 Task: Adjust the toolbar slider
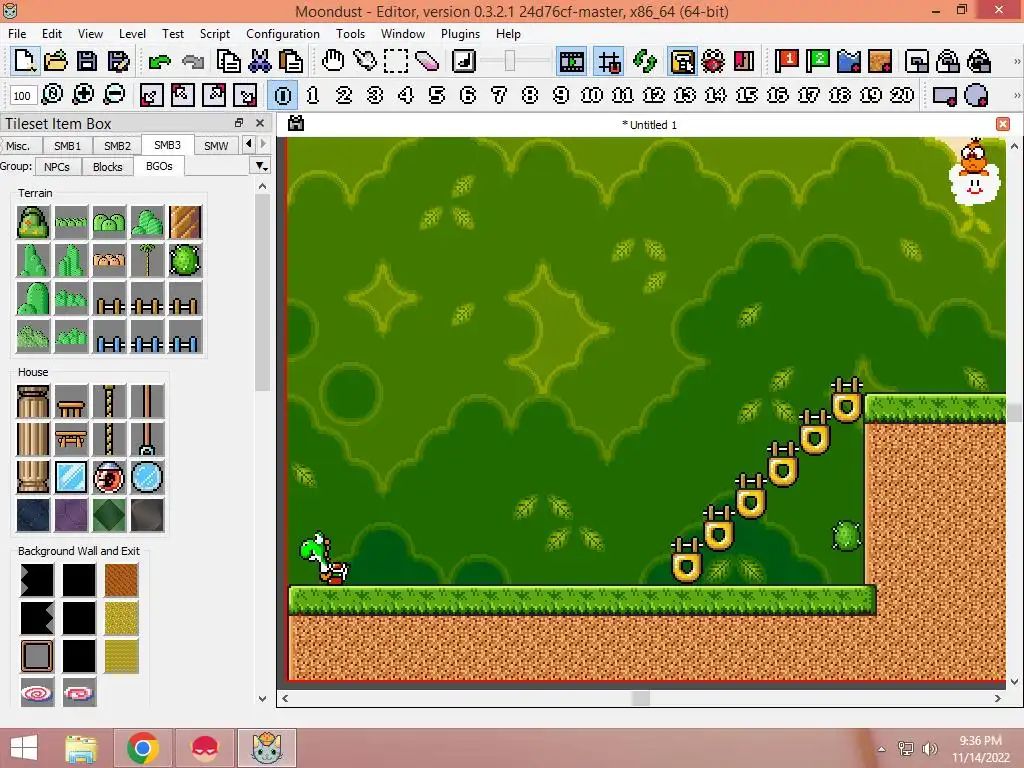pyautogui.click(x=509, y=61)
